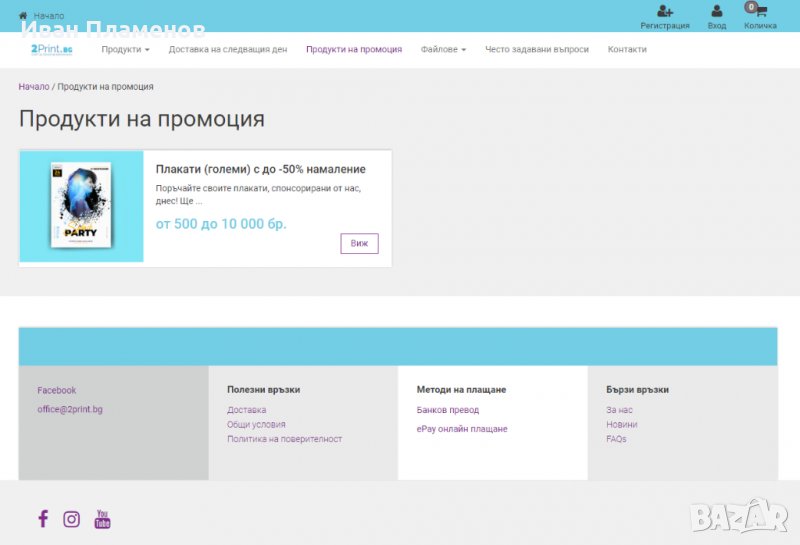Open the office@2print.bg email link
The image size is (800, 545).
(70, 409)
